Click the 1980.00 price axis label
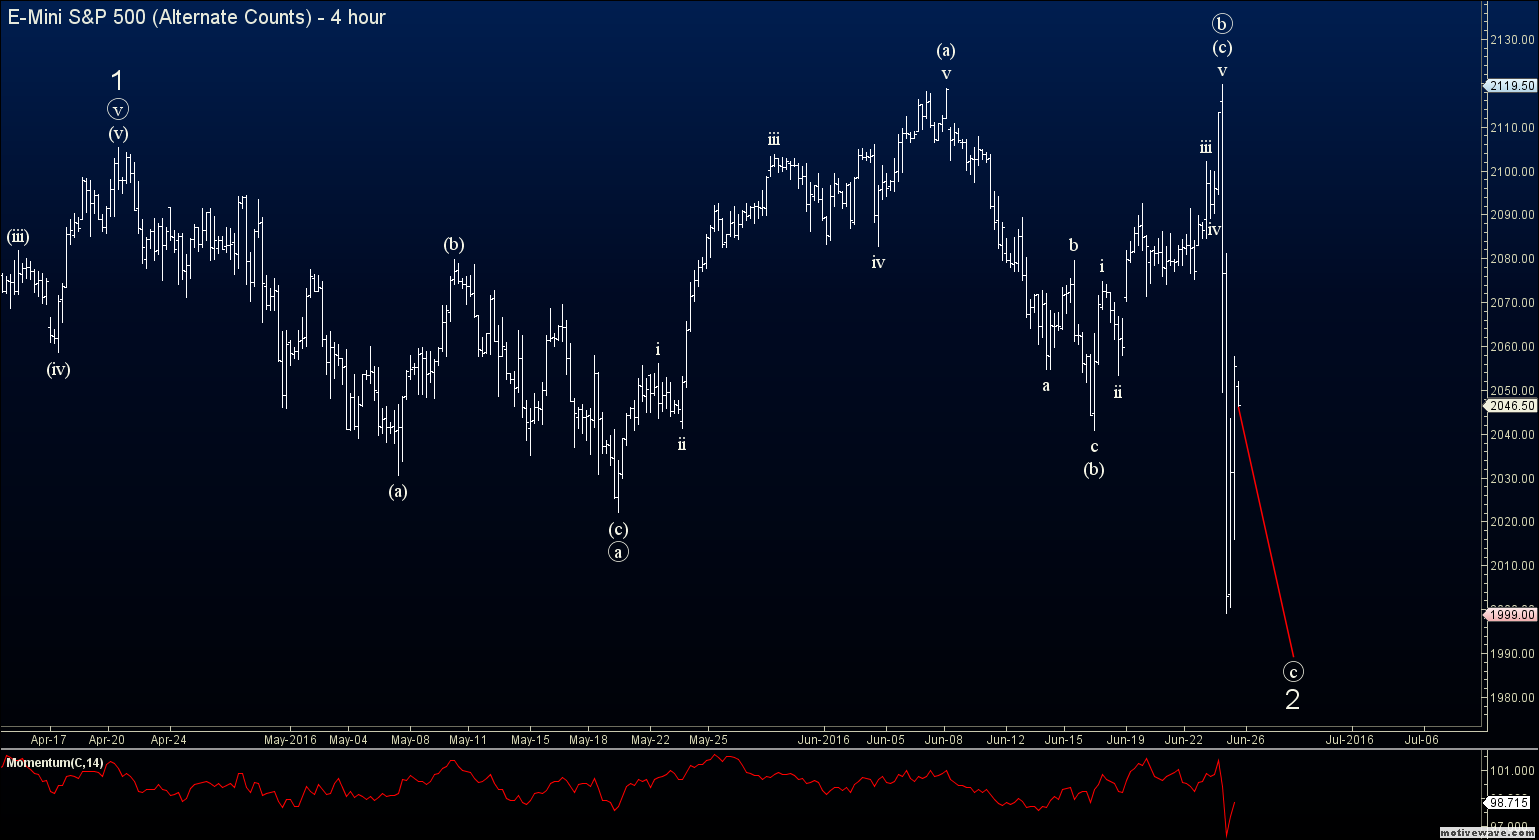This screenshot has width=1539, height=840. pyautogui.click(x=1511, y=698)
